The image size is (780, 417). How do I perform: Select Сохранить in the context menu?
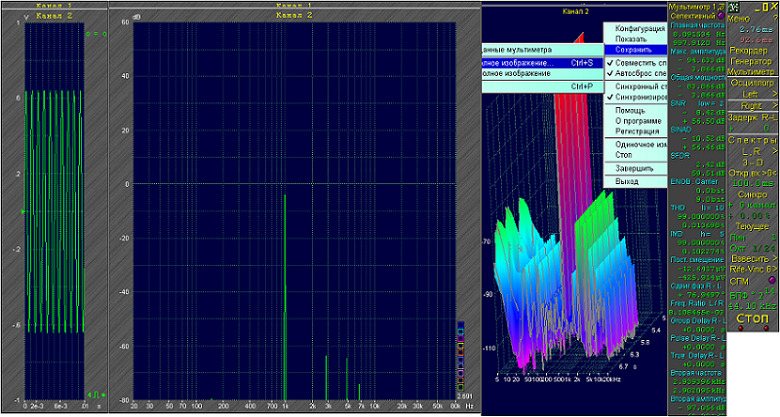click(635, 48)
